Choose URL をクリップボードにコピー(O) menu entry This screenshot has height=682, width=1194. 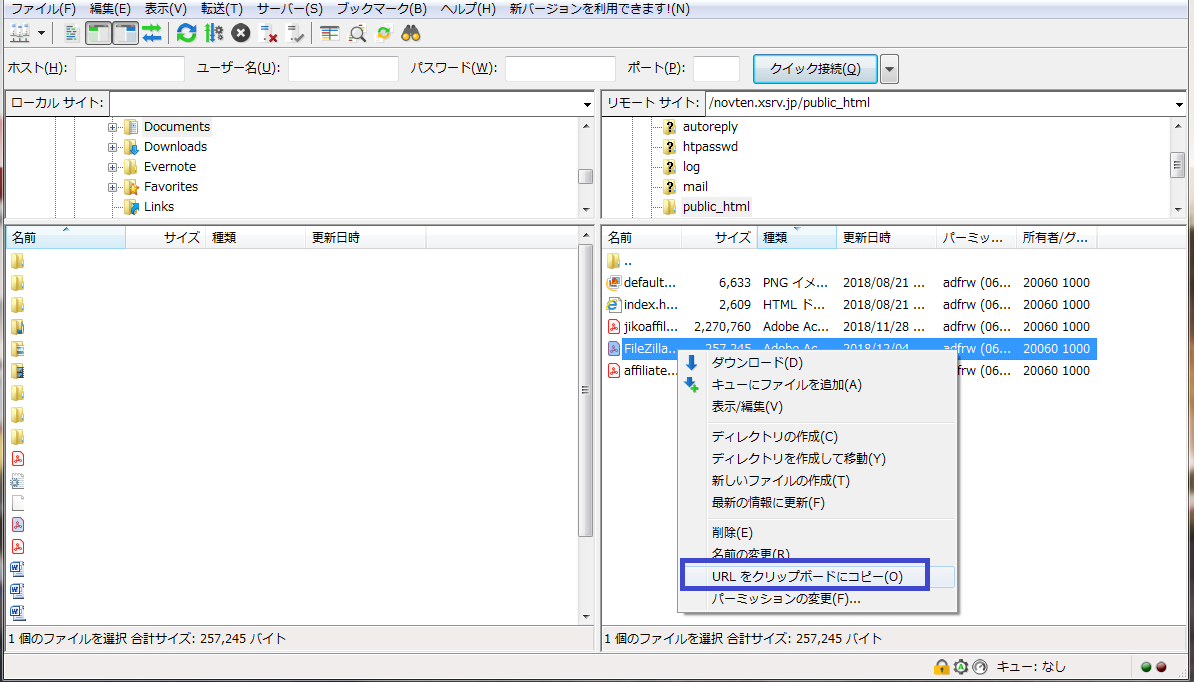click(x=806, y=576)
